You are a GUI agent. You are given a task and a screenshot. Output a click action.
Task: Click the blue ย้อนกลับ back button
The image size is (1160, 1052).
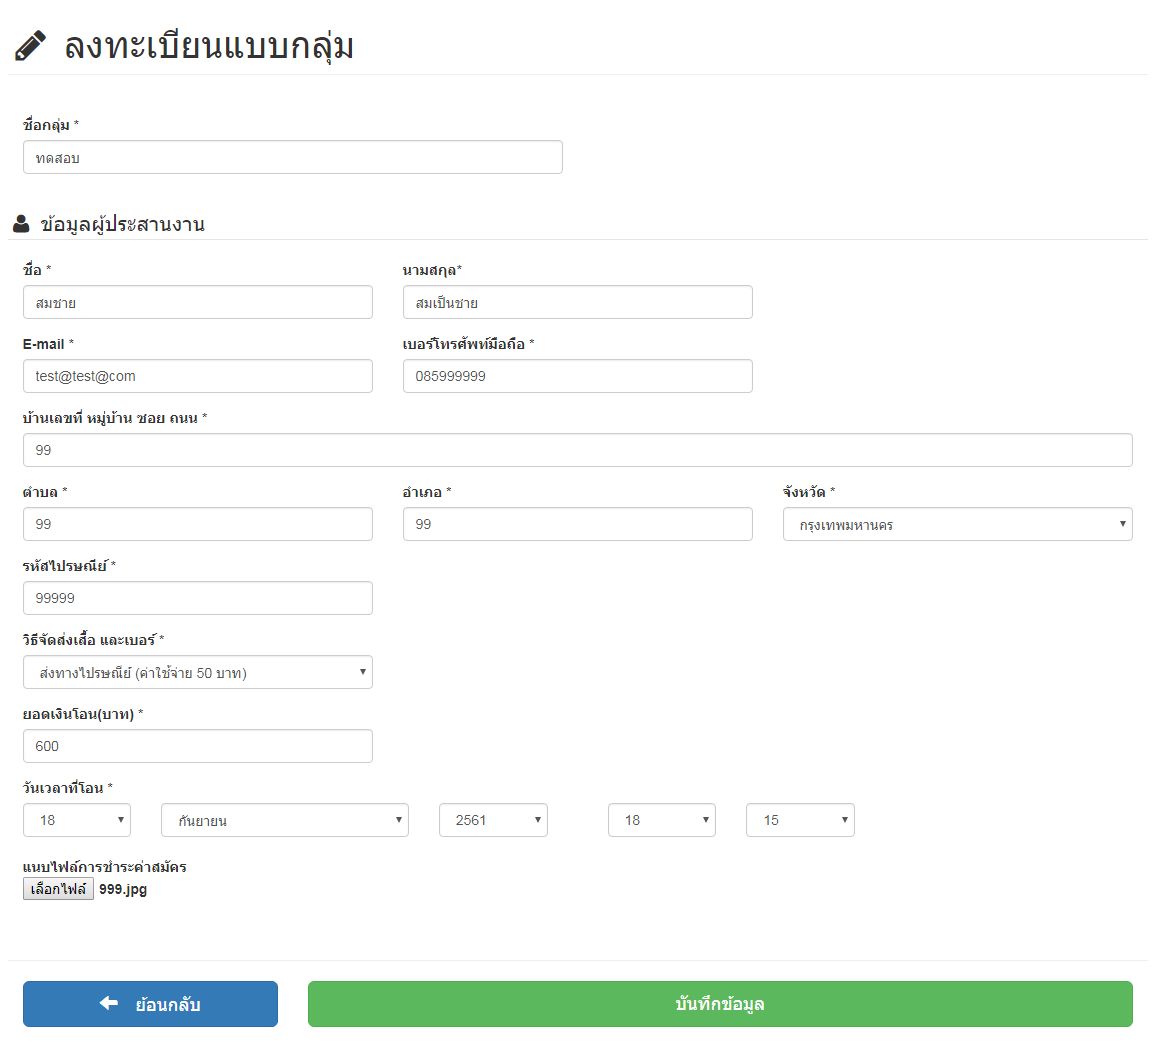(150, 1004)
